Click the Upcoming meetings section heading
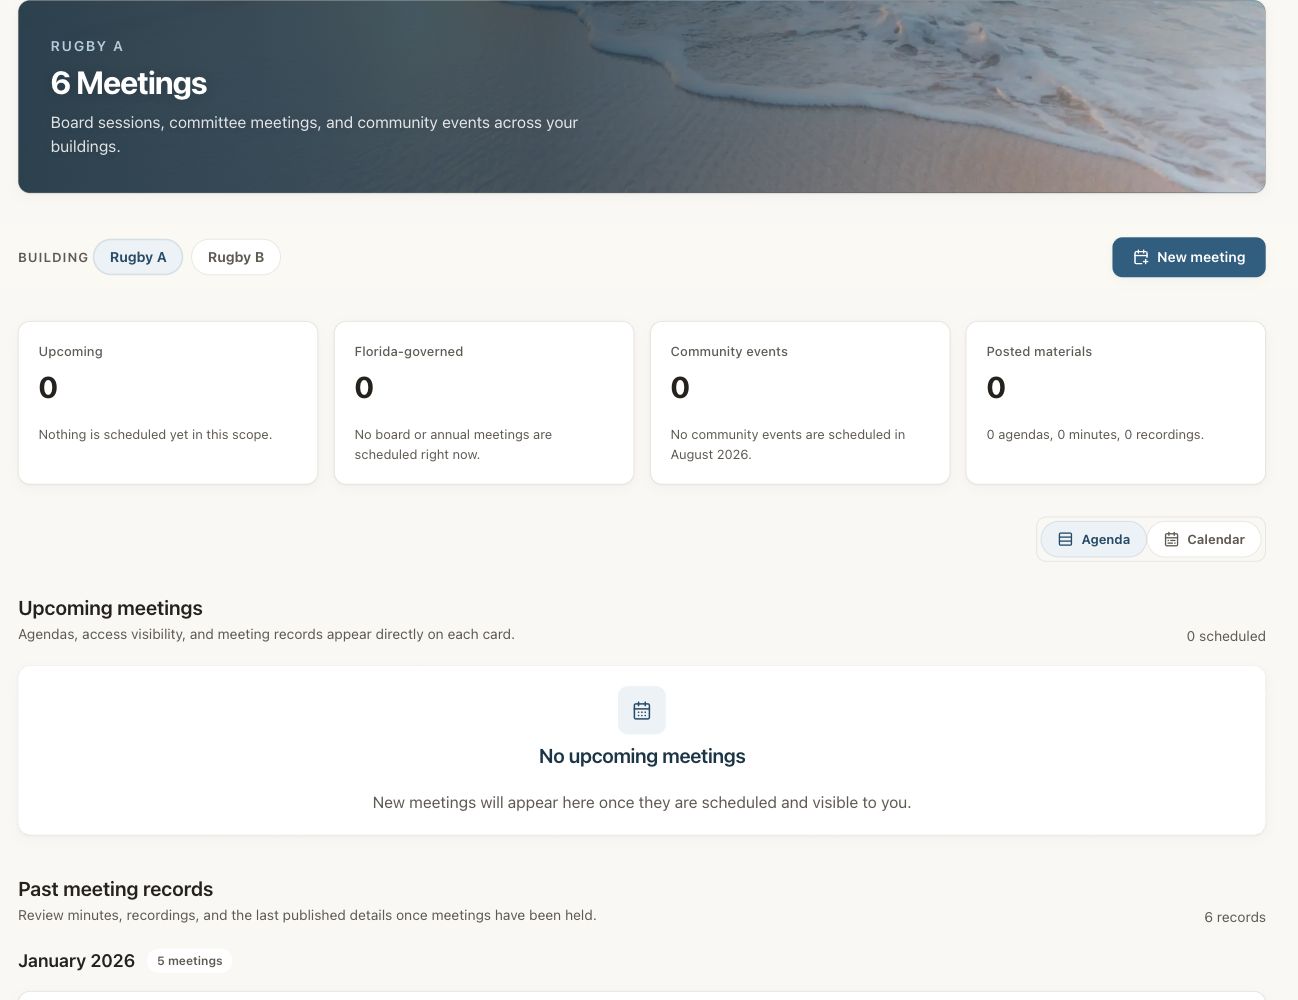The image size is (1298, 1000). [x=110, y=608]
